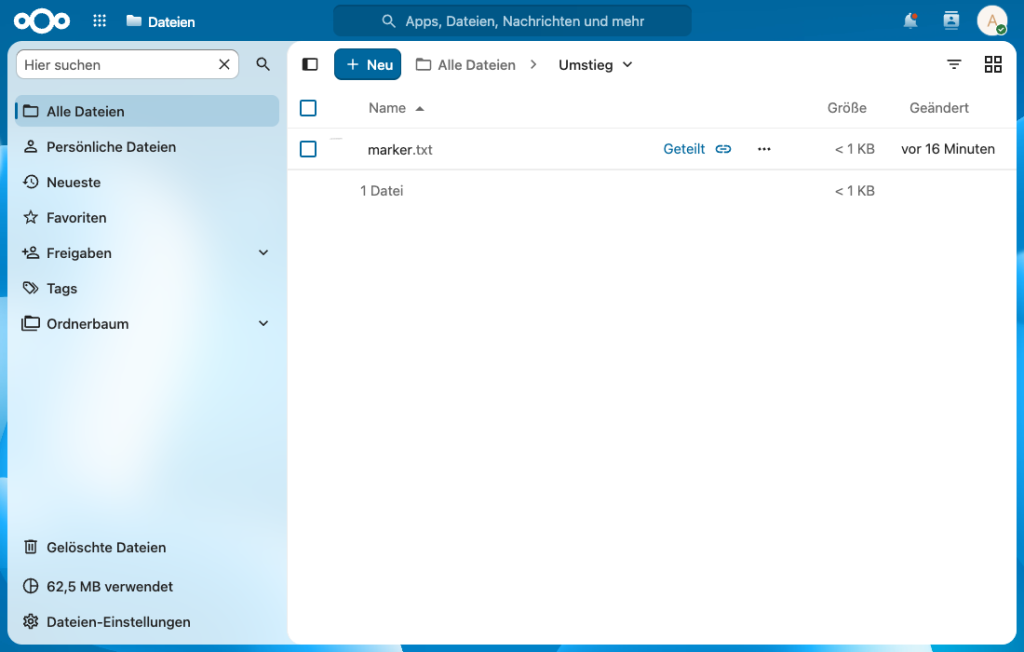Image resolution: width=1024 pixels, height=652 pixels.
Task: Open the apps grid menu
Action: click(99, 21)
